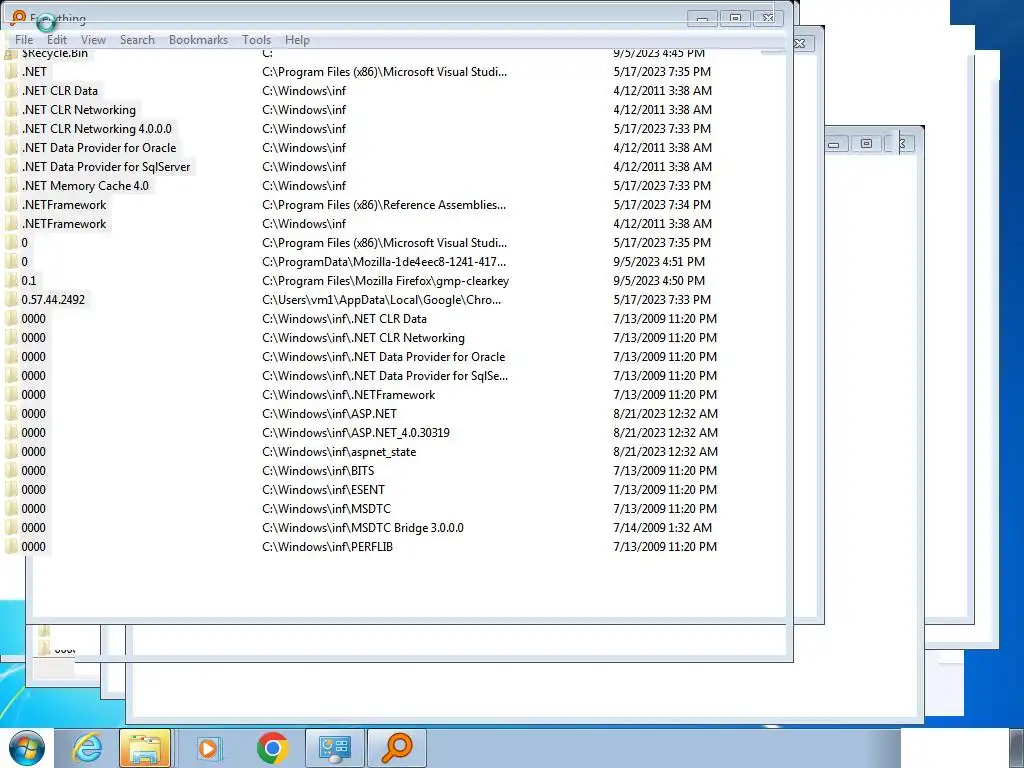The image size is (1024, 768).
Task: Click the Windows Start button
Action: 26,748
